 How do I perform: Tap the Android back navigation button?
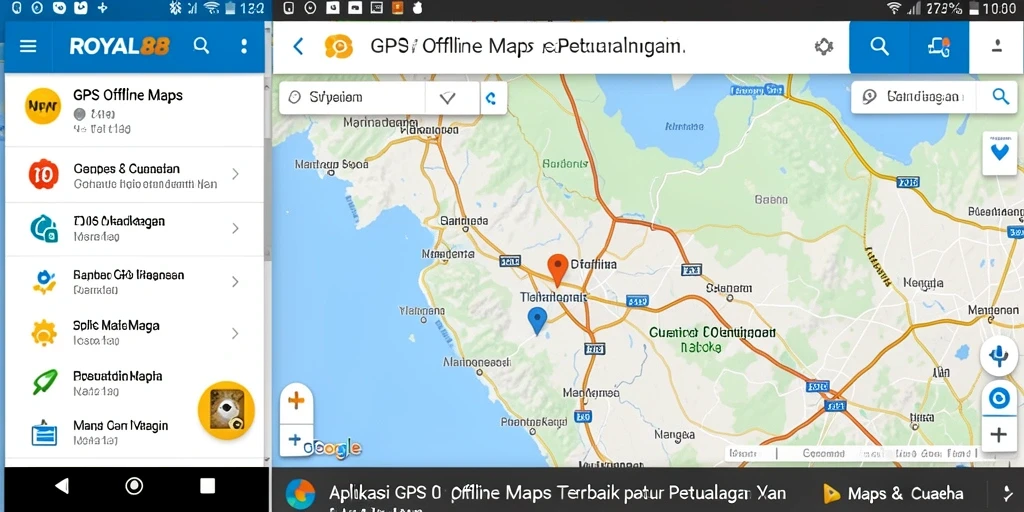[x=61, y=486]
